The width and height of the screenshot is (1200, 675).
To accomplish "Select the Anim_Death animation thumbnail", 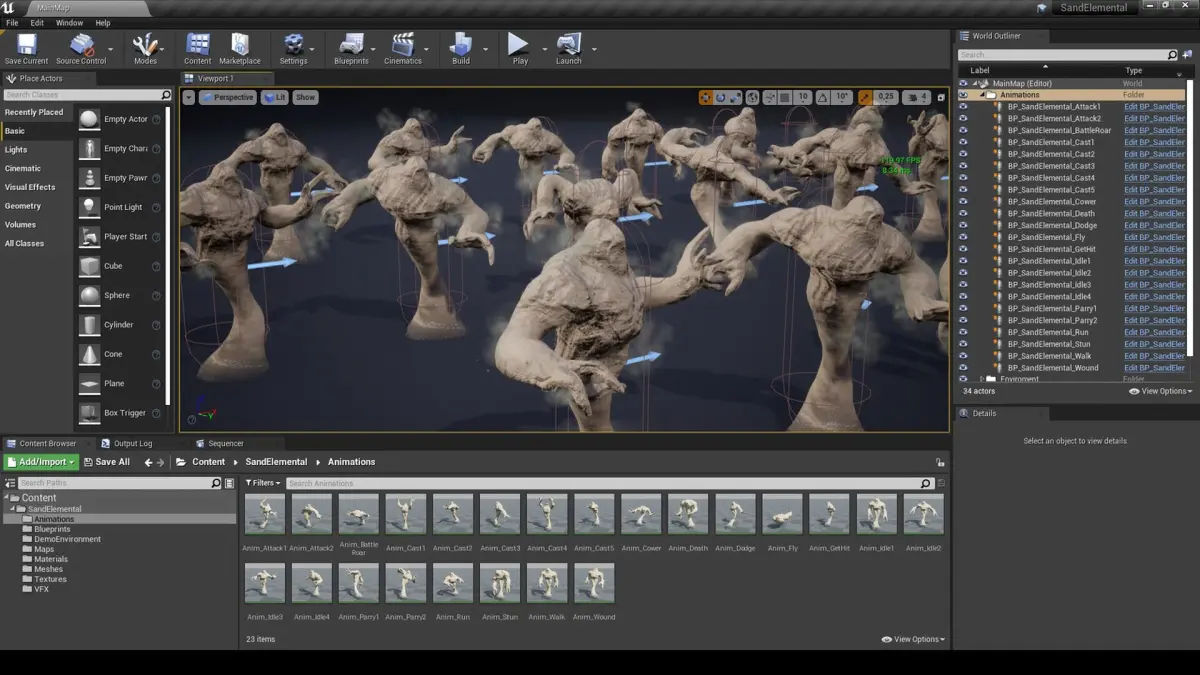I will 688,514.
